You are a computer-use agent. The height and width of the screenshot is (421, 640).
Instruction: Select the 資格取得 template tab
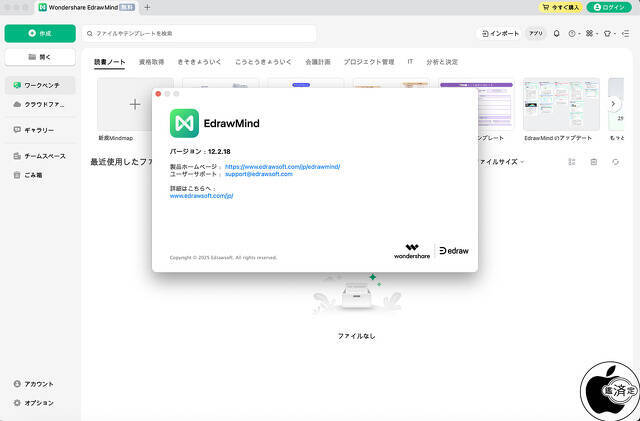coord(152,62)
